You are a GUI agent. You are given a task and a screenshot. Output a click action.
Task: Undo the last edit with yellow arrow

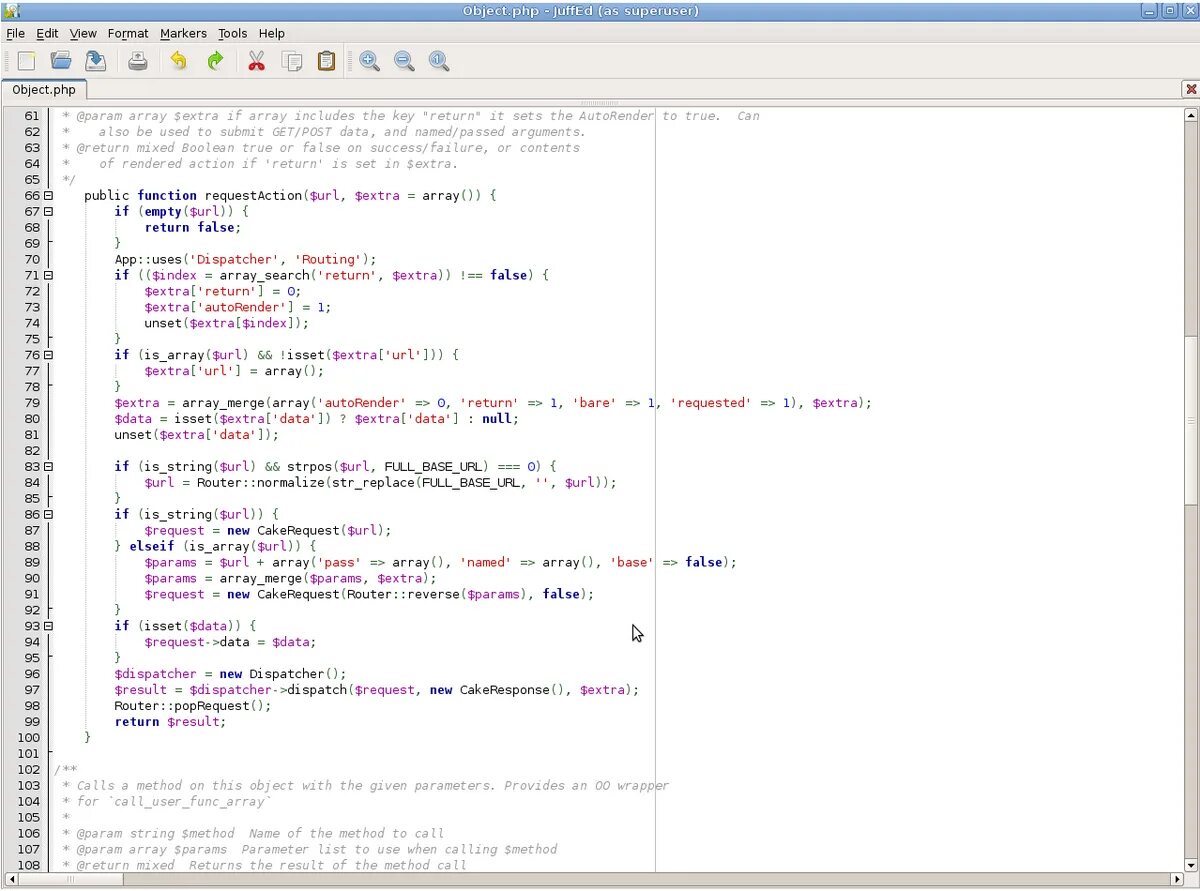pyautogui.click(x=179, y=61)
